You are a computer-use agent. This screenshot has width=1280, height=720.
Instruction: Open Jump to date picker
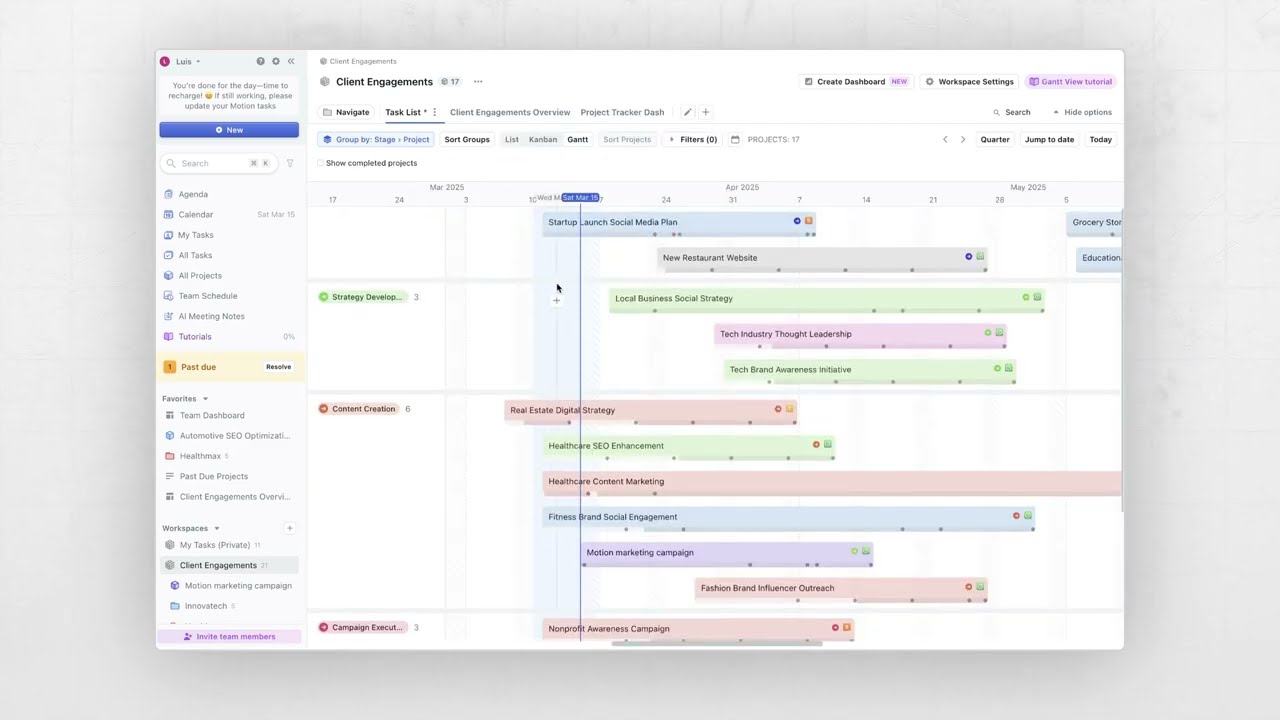pos(1049,139)
